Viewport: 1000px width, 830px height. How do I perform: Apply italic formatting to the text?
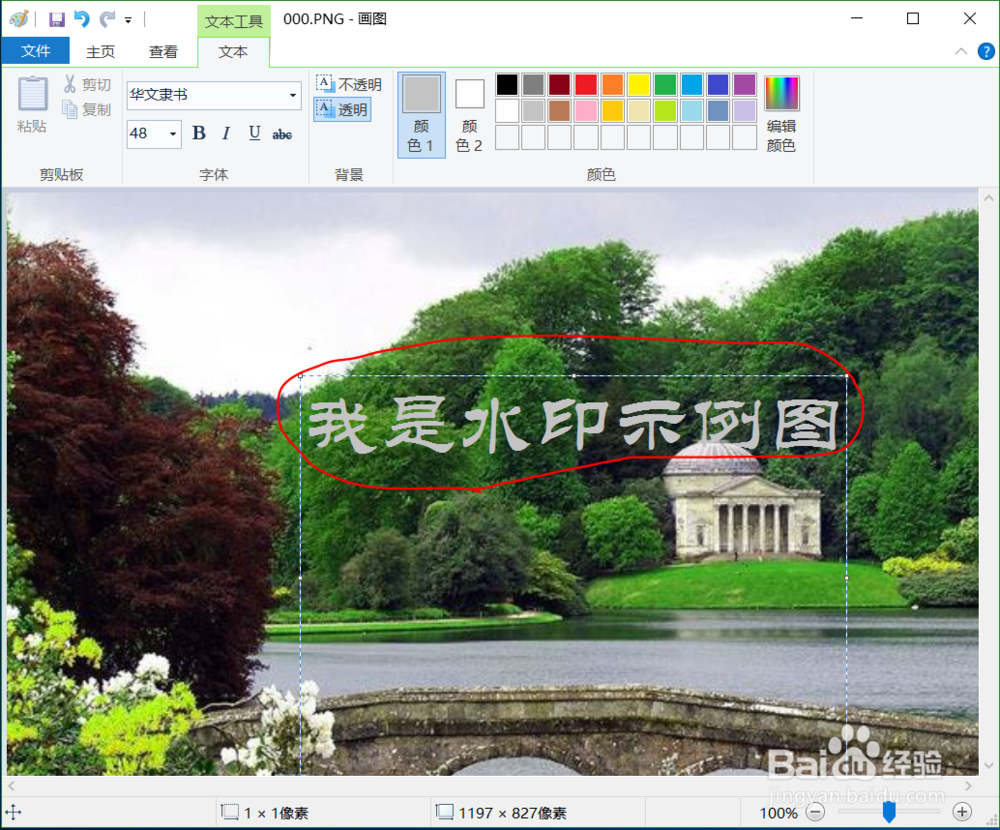[x=226, y=133]
